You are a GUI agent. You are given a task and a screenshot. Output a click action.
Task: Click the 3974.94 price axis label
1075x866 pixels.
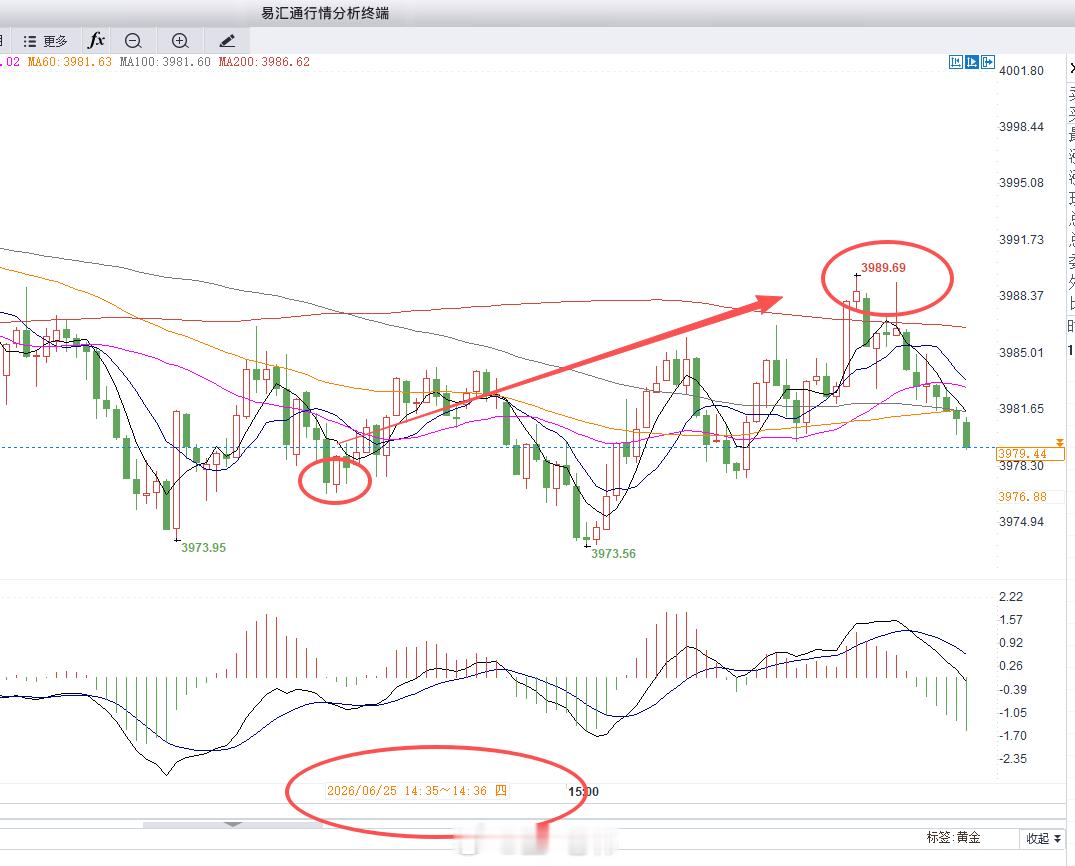coord(1022,522)
